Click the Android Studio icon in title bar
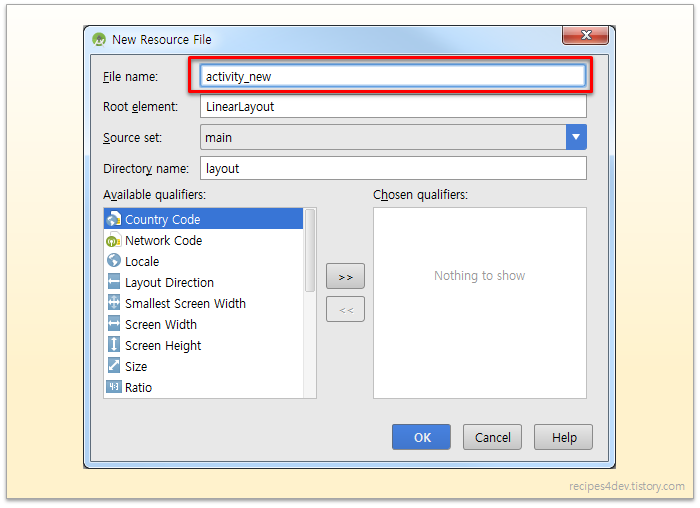 click(x=99, y=40)
